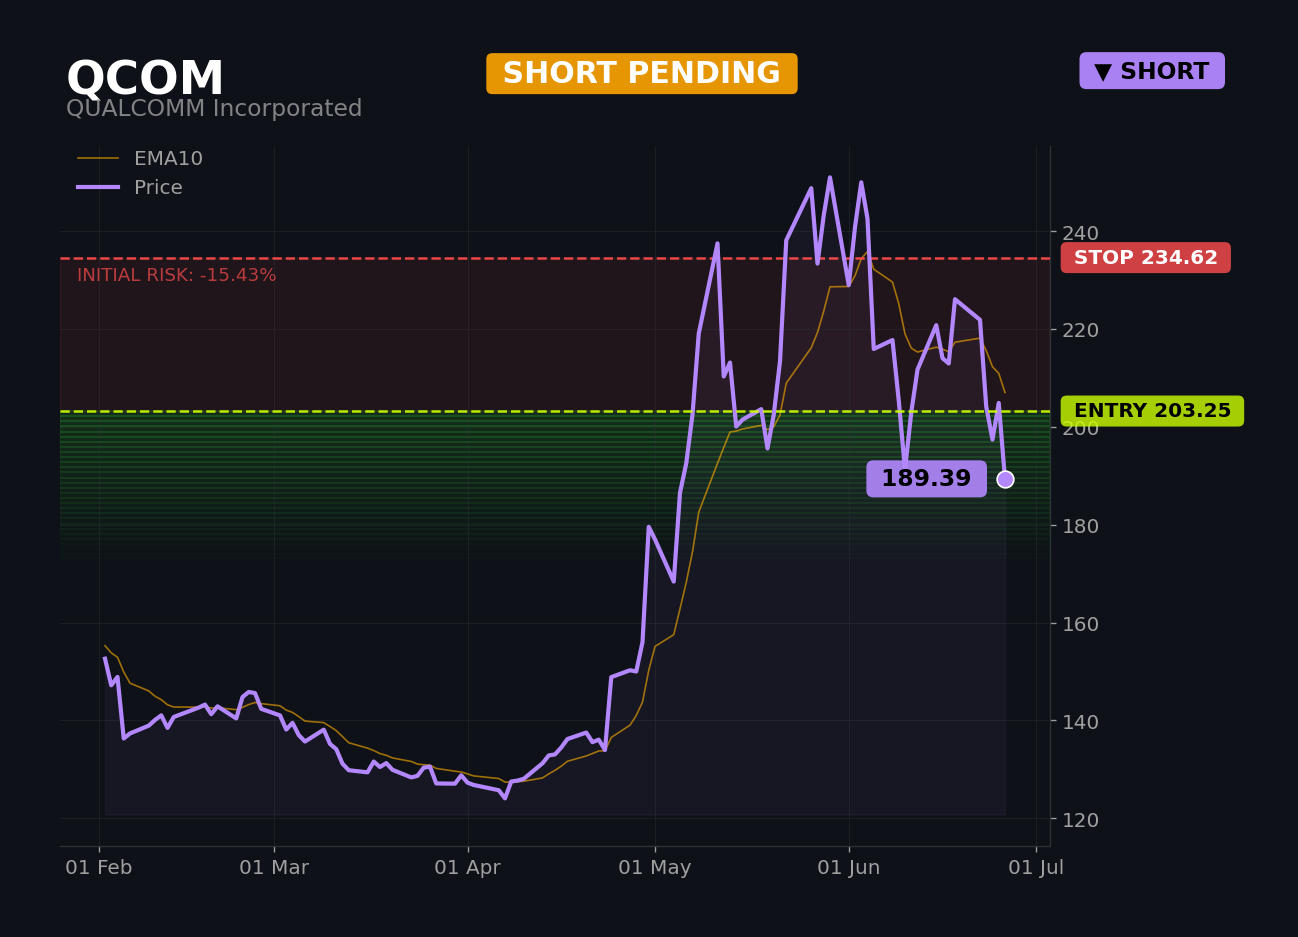Click the 140 price axis label
Viewport: 1298px width, 937px height.
click(x=1080, y=722)
